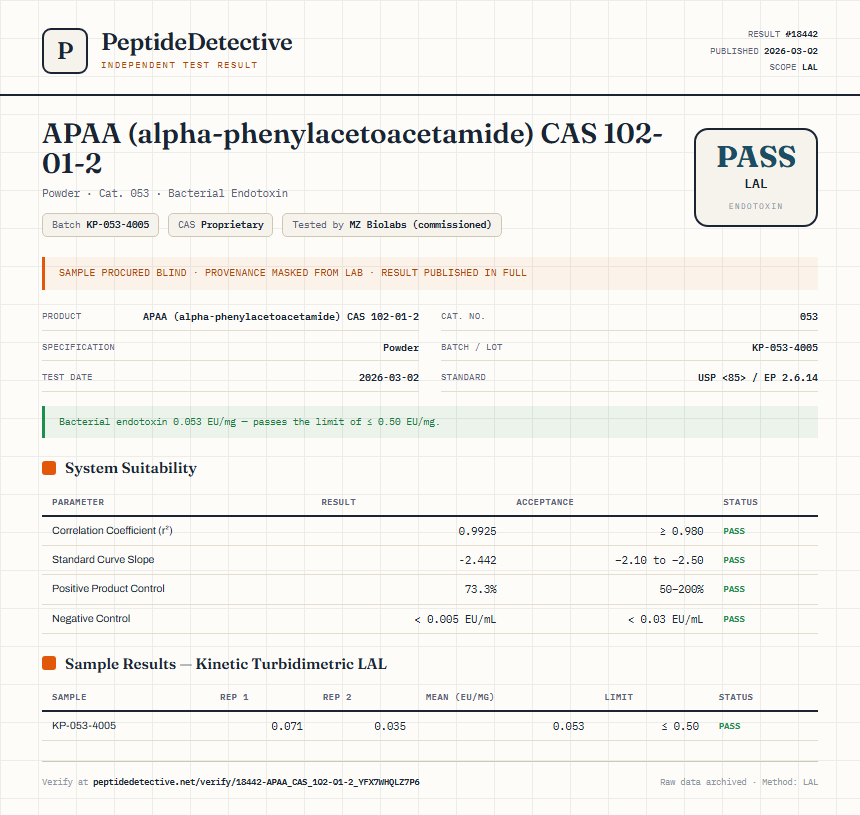Click PASS status in Negative Control row
Screen dimensions: 860x815
(x=734, y=619)
